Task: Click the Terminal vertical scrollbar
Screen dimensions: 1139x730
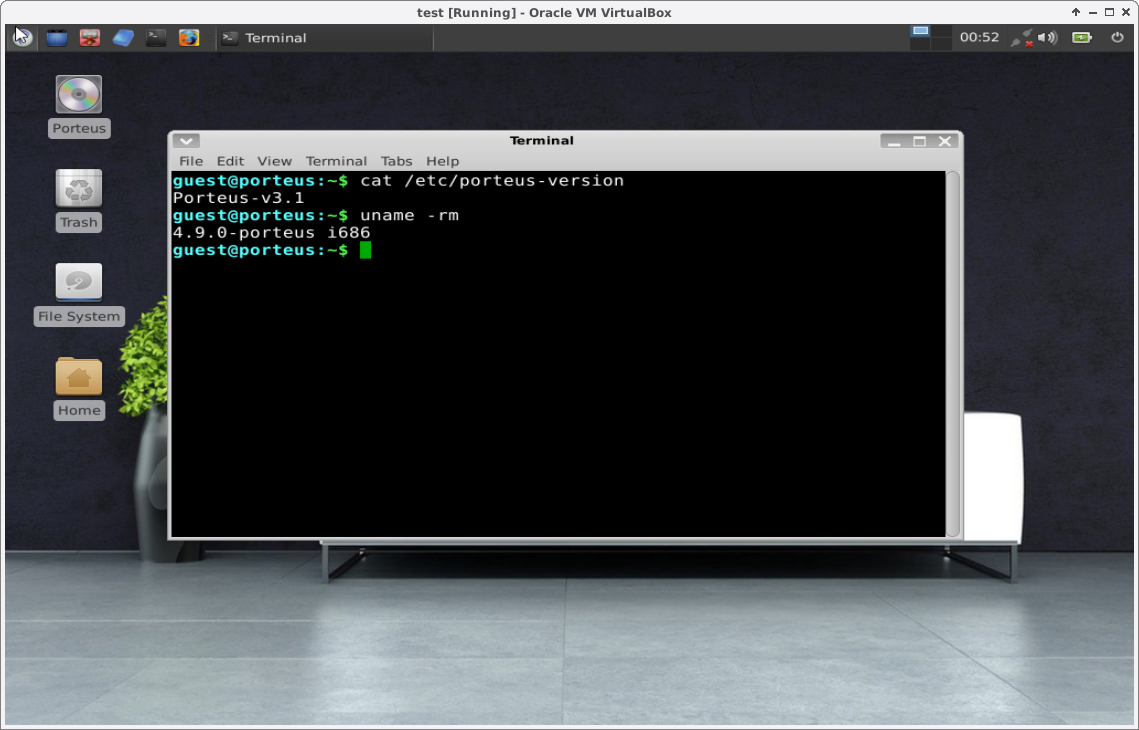Action: [953, 354]
